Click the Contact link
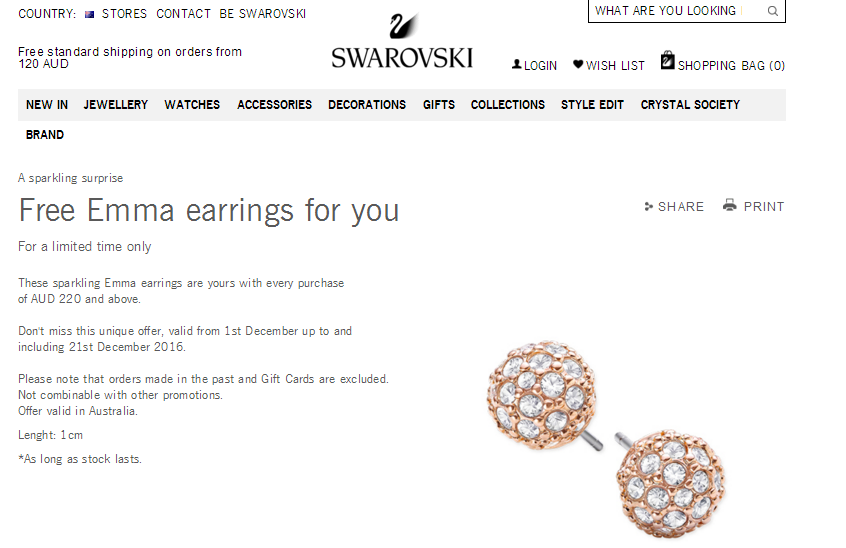 pyautogui.click(x=183, y=14)
